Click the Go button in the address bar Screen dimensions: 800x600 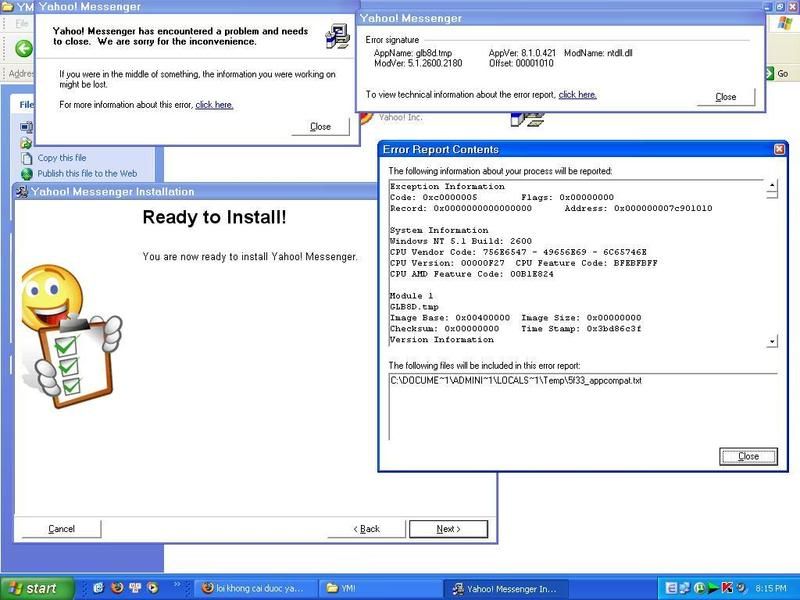tap(777, 73)
